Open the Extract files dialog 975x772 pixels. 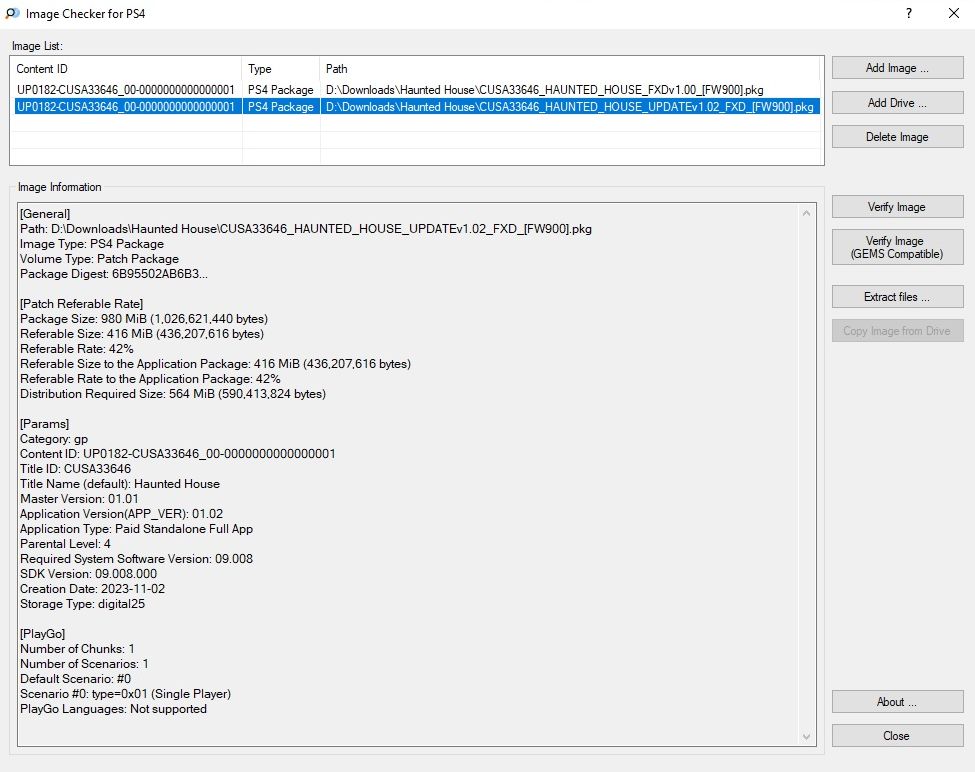[x=897, y=297]
